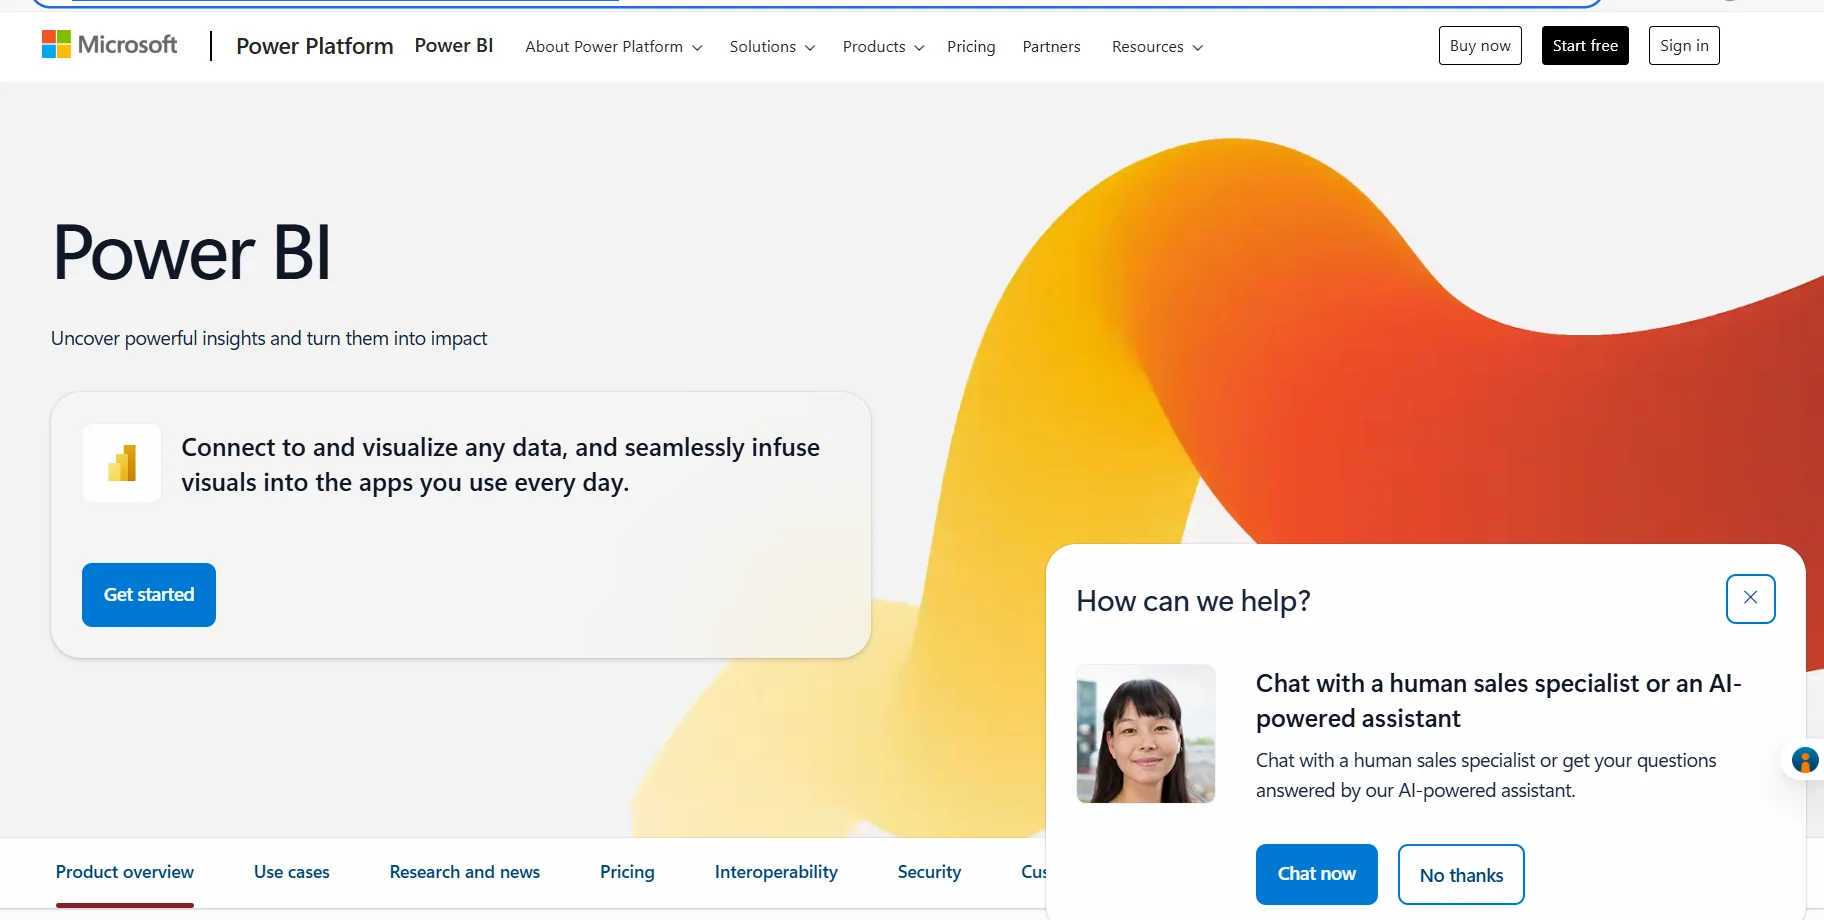1824x920 pixels.
Task: Click Get started for Power BI
Action: point(148,594)
